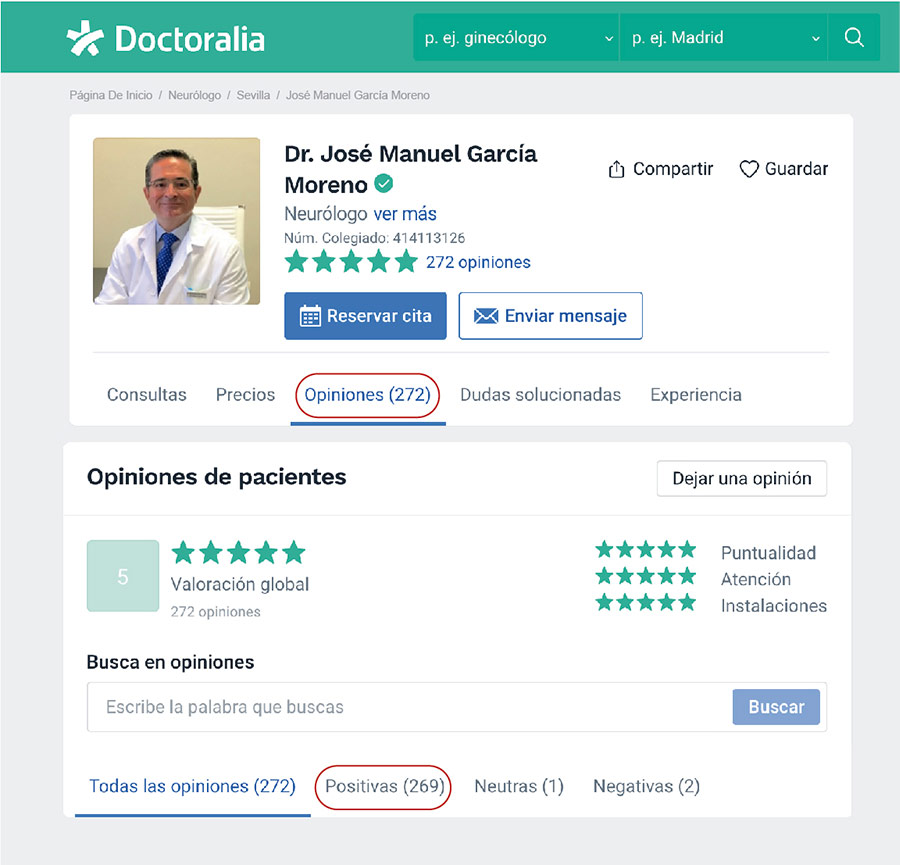The height and width of the screenshot is (865, 900).
Task: Click Dejar una opinión button
Action: pos(742,478)
